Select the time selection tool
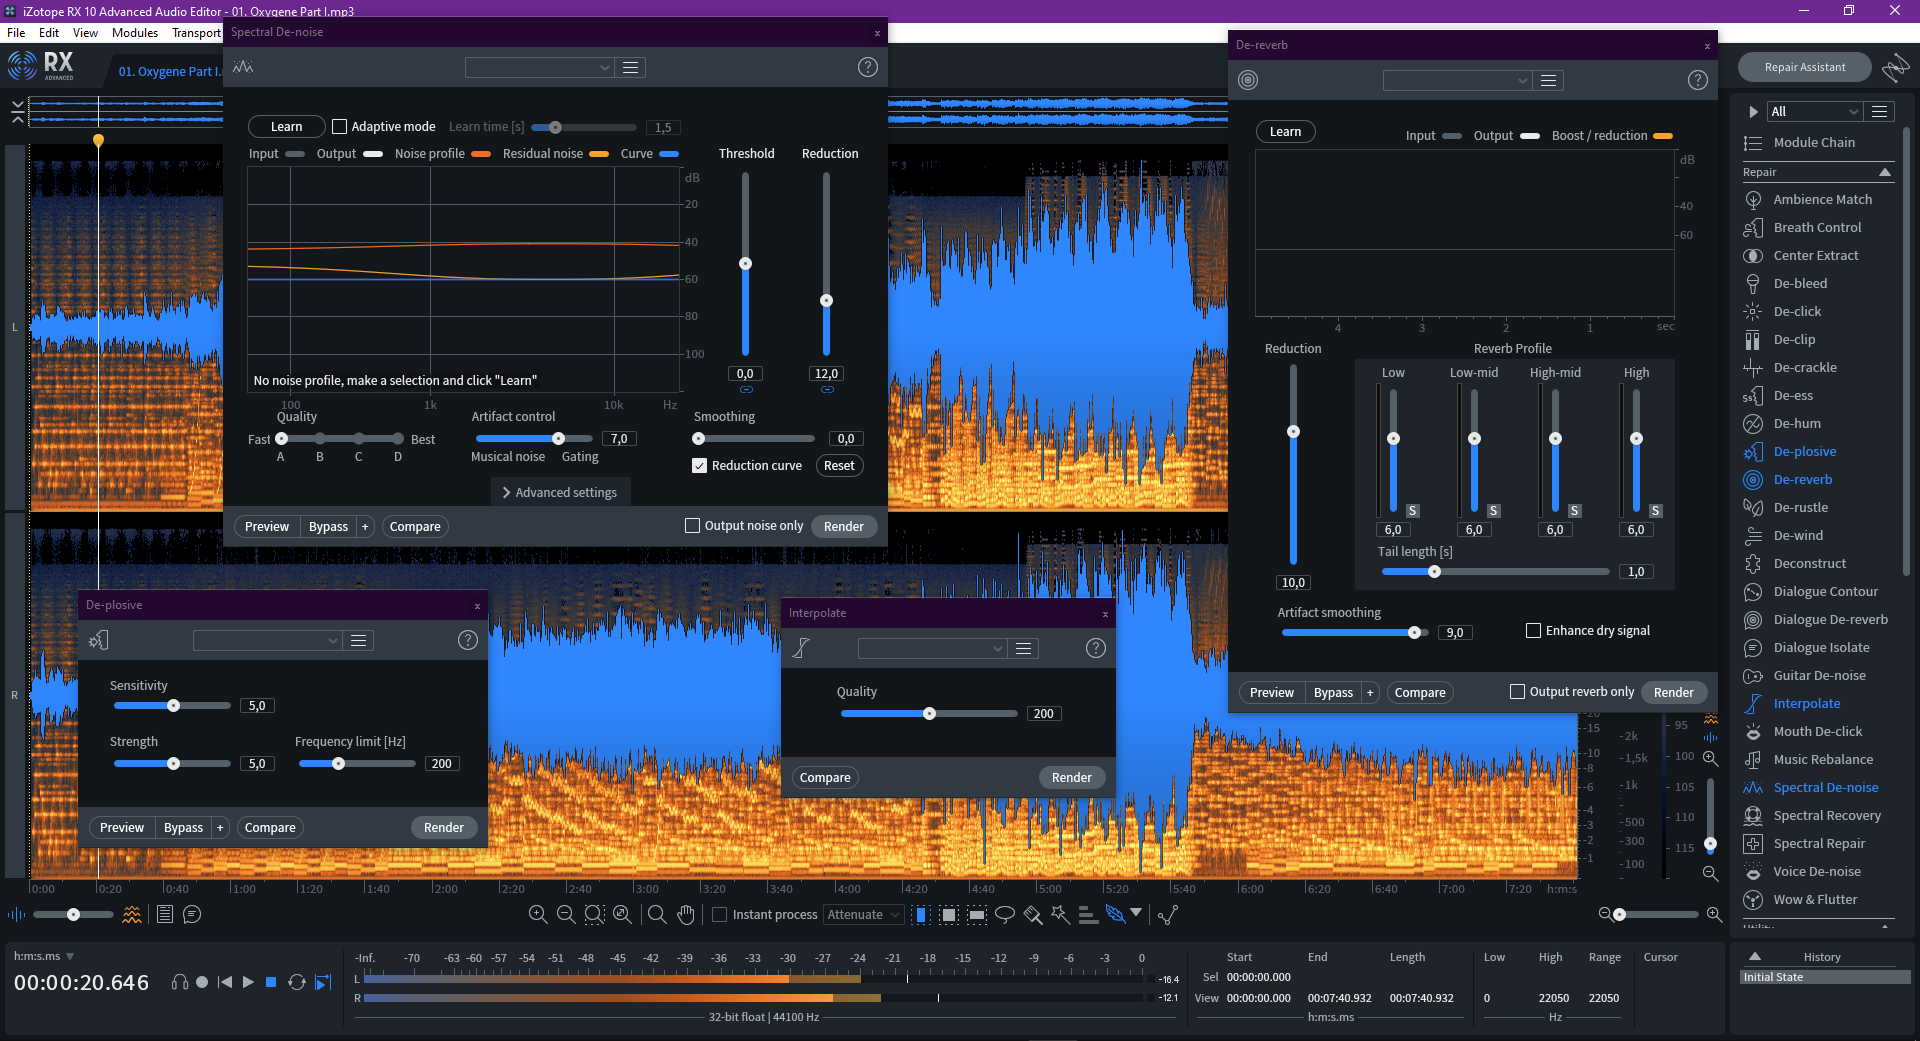 click(x=921, y=914)
